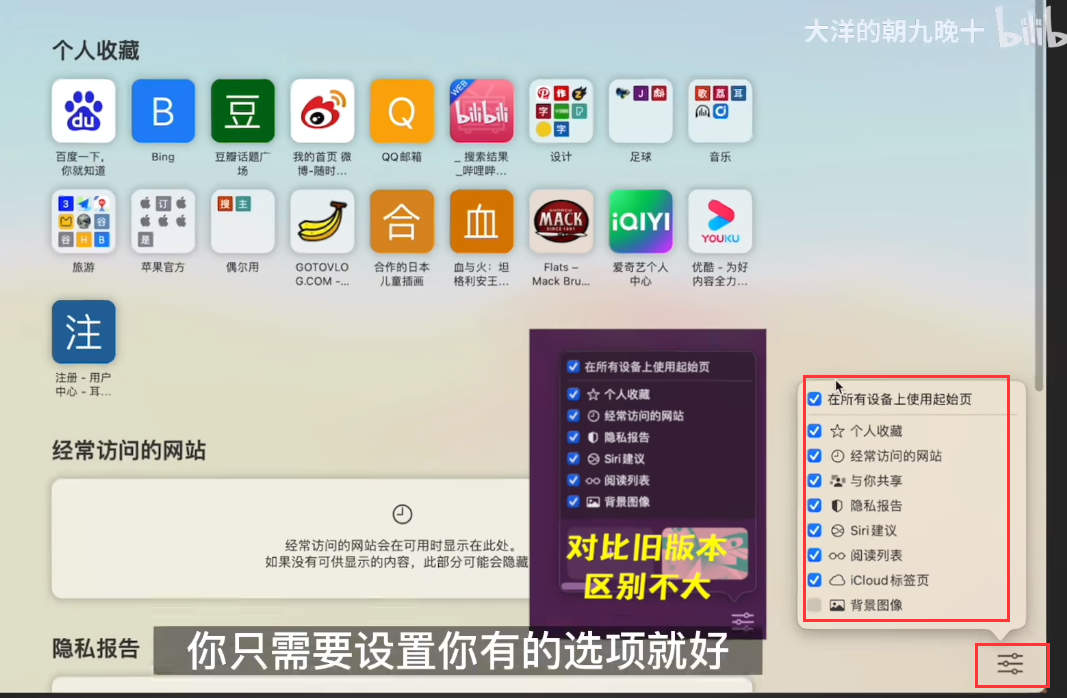Viewport: 1067px width, 698px height.
Task: Toggle 在所有设备上使用起始页 checkbox
Action: tap(815, 399)
